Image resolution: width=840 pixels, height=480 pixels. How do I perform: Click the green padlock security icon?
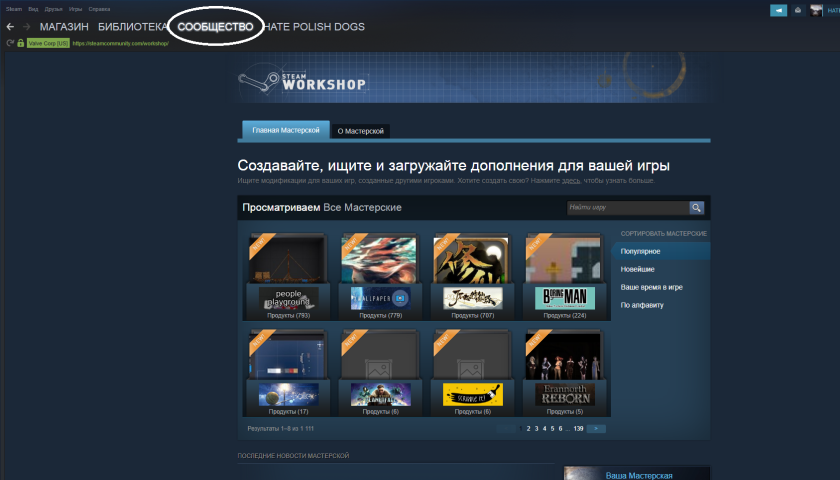tap(20, 43)
